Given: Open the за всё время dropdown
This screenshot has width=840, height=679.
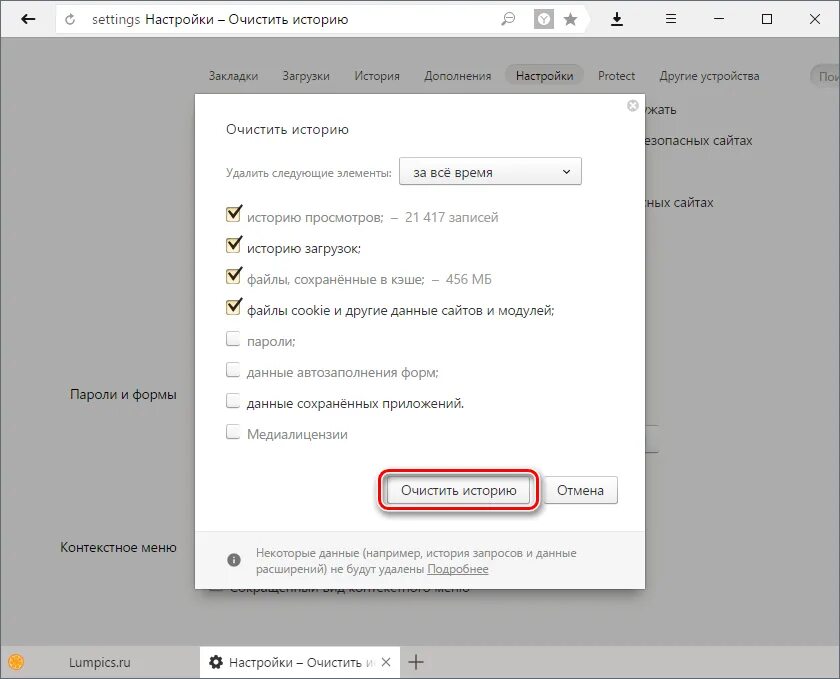Looking at the screenshot, I should (490, 171).
